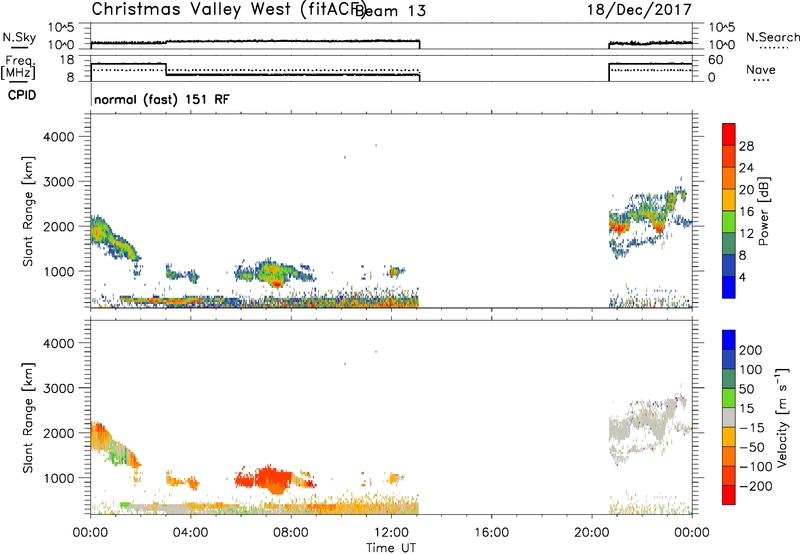The width and height of the screenshot is (800, 554).
Task: Click the "N.Sky" legend label
Action: 19,37
